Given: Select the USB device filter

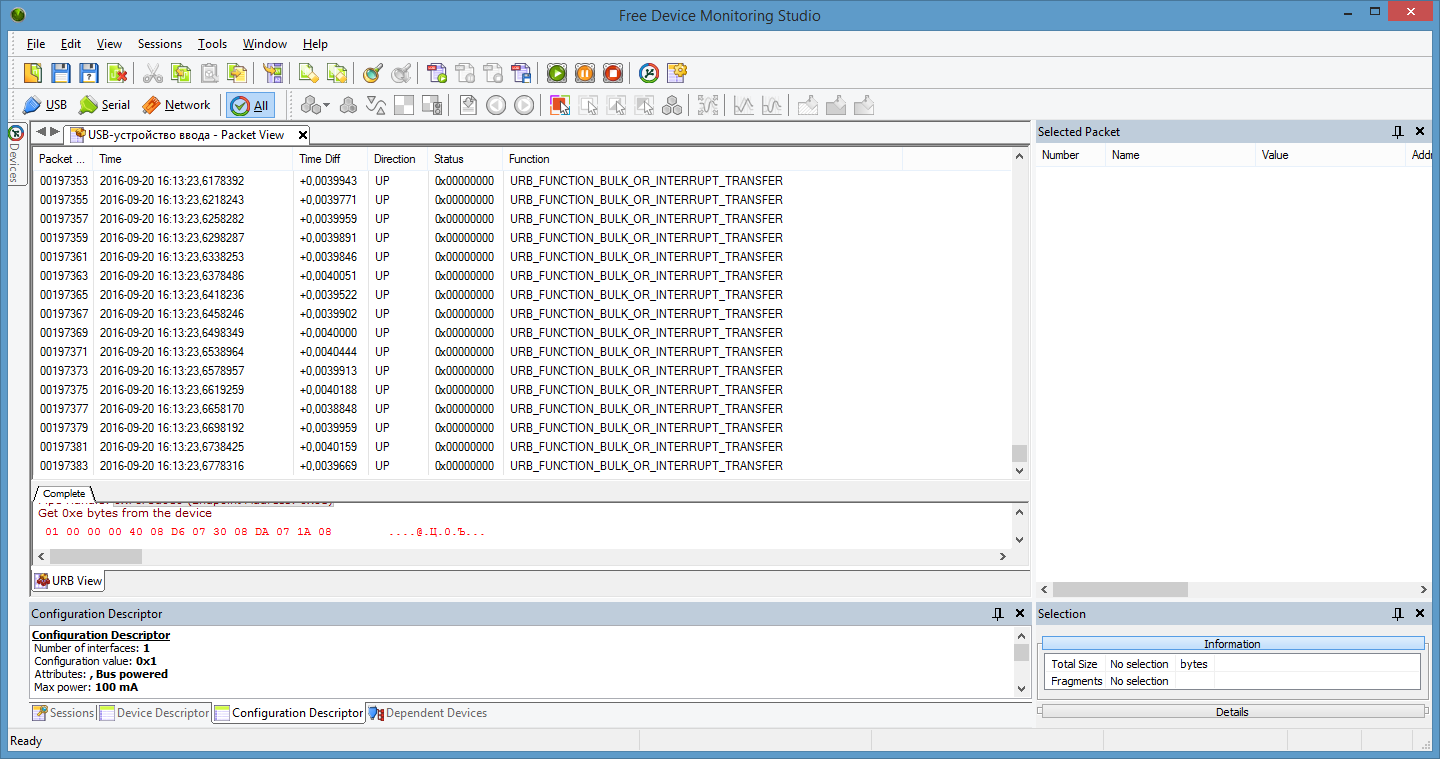Looking at the screenshot, I should click(45, 105).
